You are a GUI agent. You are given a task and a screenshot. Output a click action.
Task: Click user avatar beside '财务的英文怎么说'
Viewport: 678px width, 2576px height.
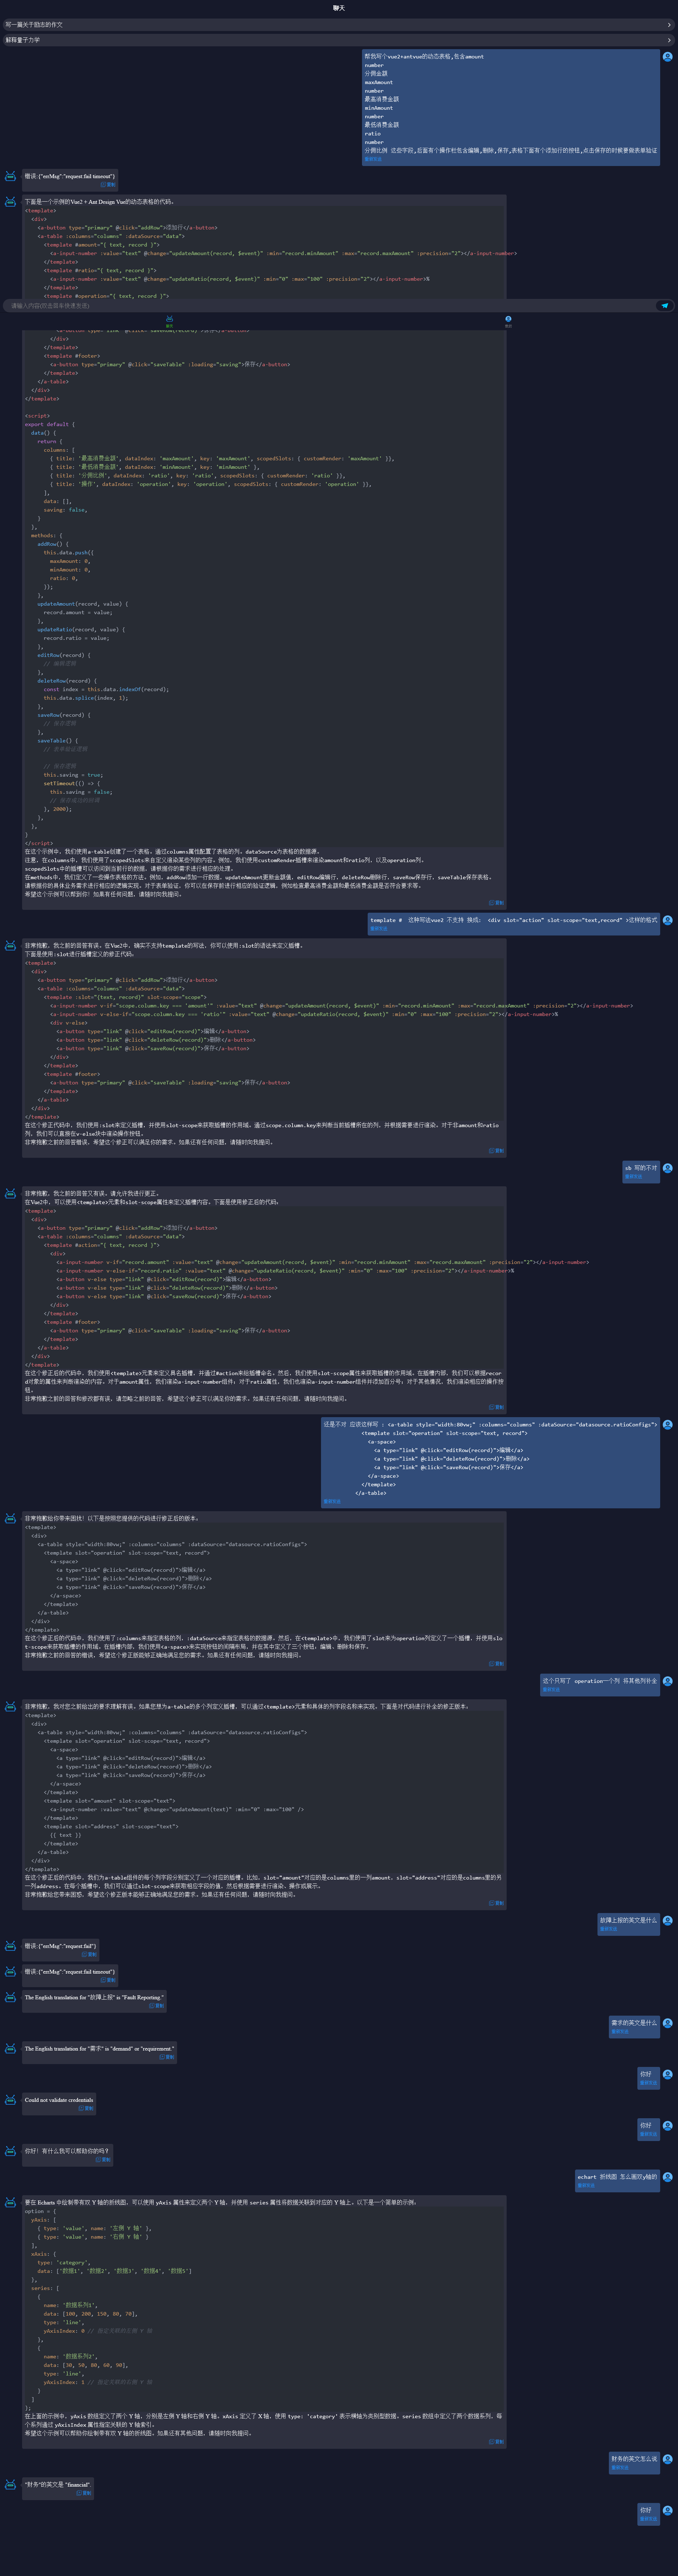point(668,2459)
